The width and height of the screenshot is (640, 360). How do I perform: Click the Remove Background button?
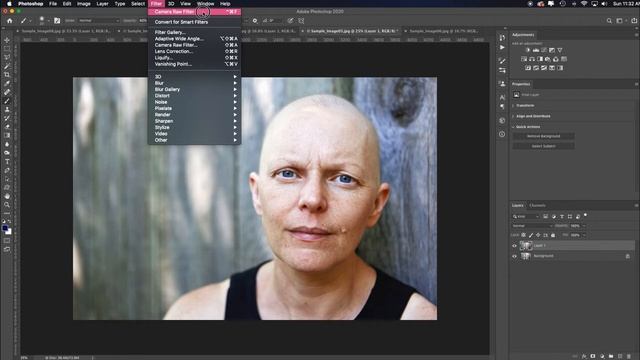point(543,136)
